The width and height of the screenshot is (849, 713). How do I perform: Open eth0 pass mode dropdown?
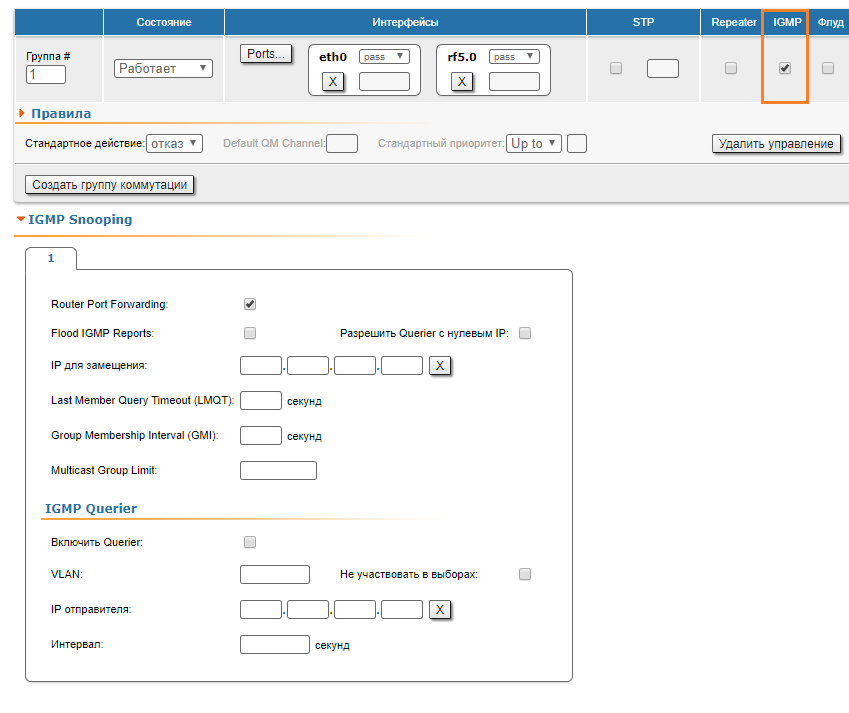[385, 57]
